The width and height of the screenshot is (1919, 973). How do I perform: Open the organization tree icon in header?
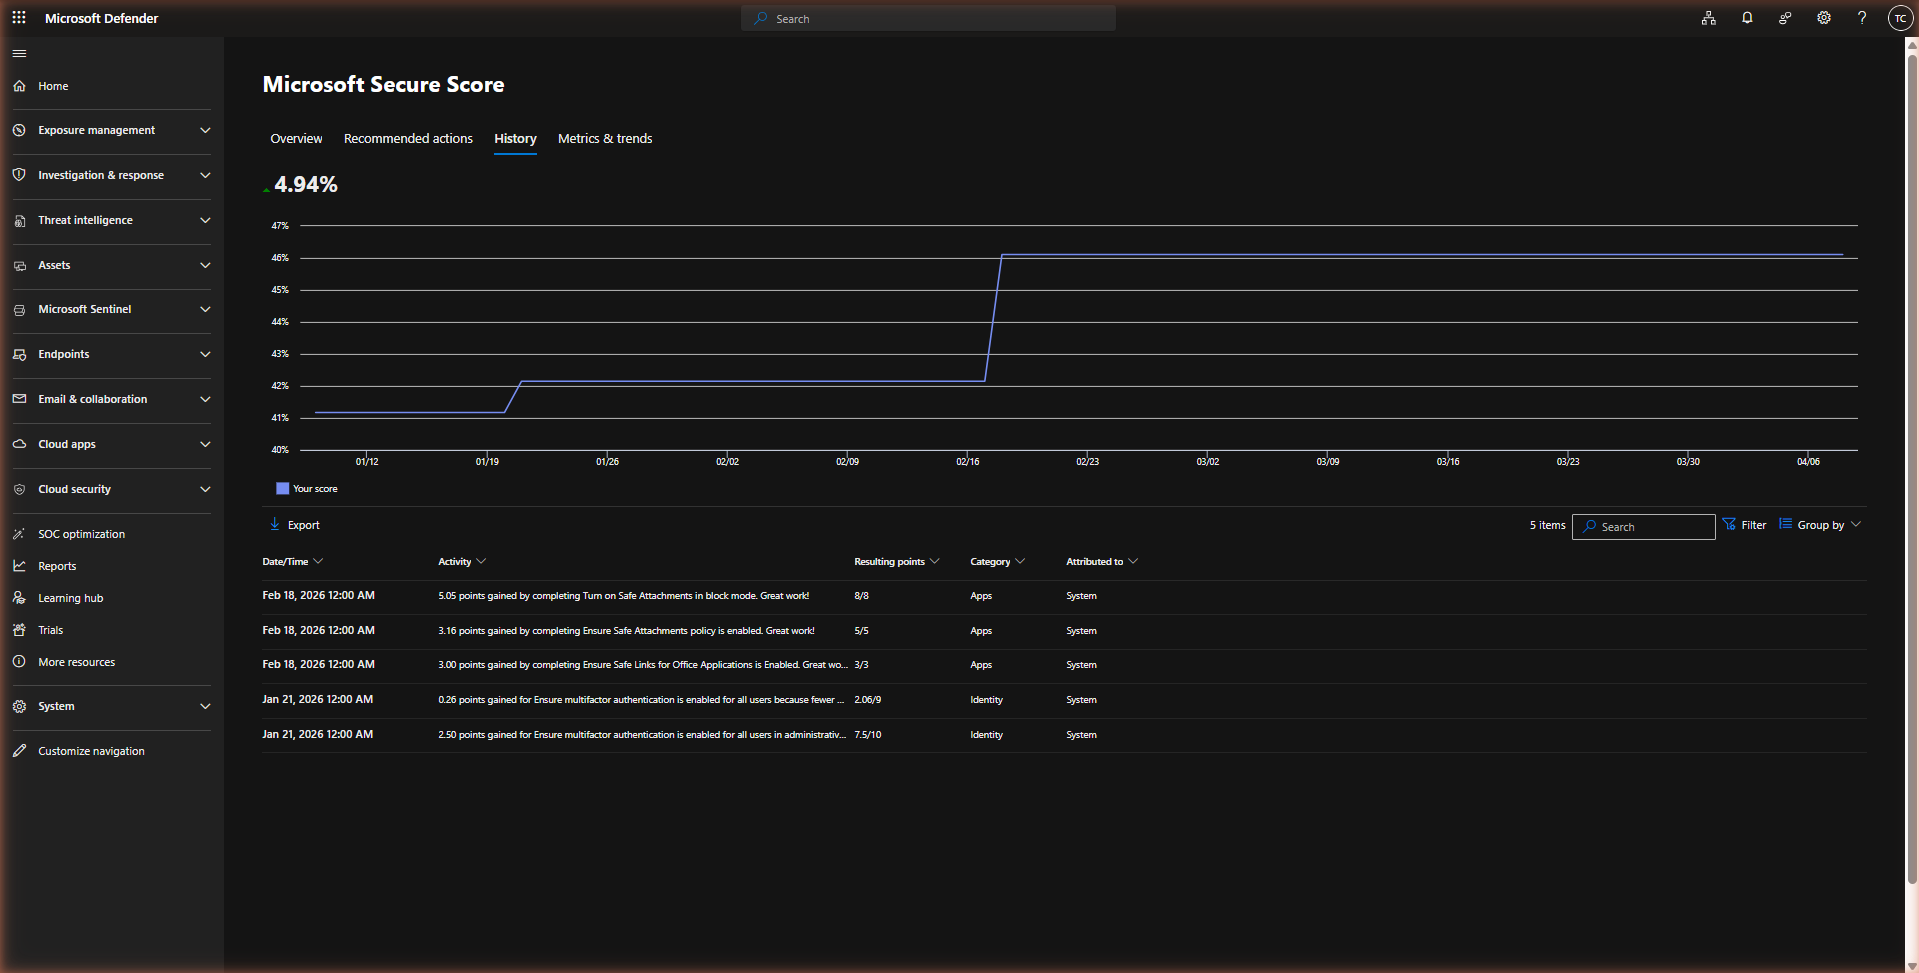click(x=1708, y=18)
